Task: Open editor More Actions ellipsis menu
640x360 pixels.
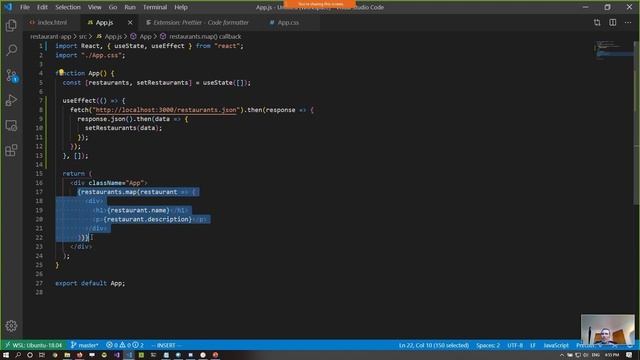Action: click(628, 22)
